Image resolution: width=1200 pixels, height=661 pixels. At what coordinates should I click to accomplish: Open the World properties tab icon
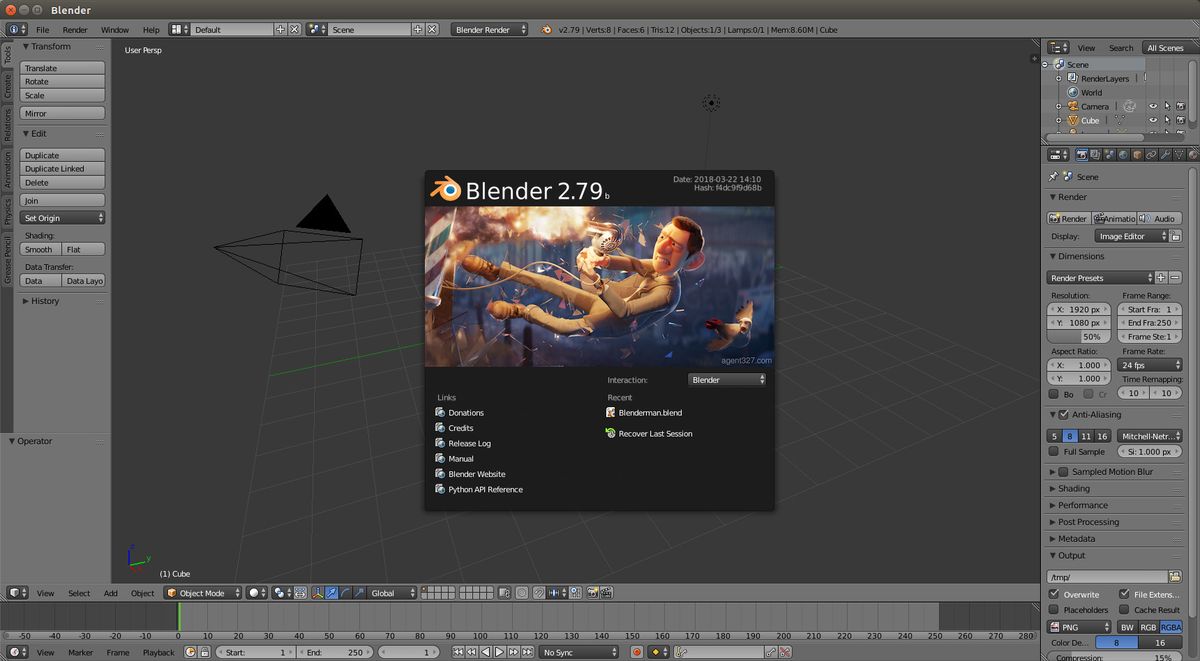pyautogui.click(x=1123, y=155)
